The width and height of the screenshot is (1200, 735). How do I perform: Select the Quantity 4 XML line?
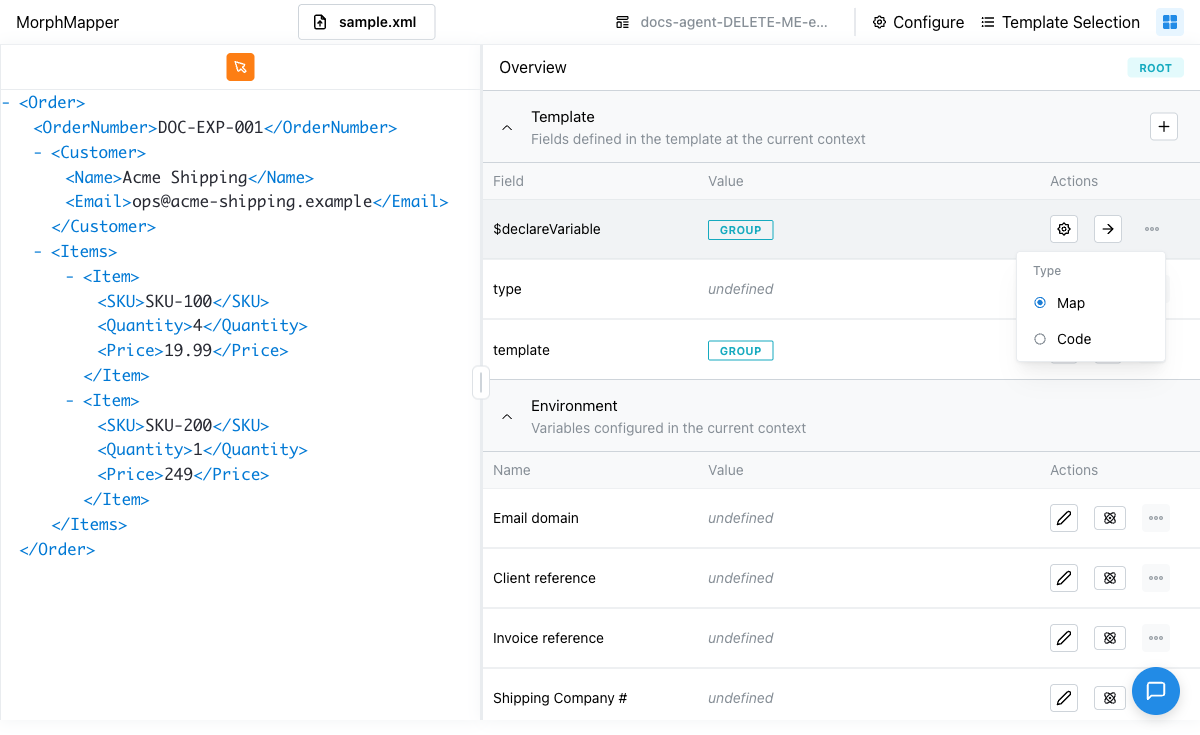(x=203, y=326)
